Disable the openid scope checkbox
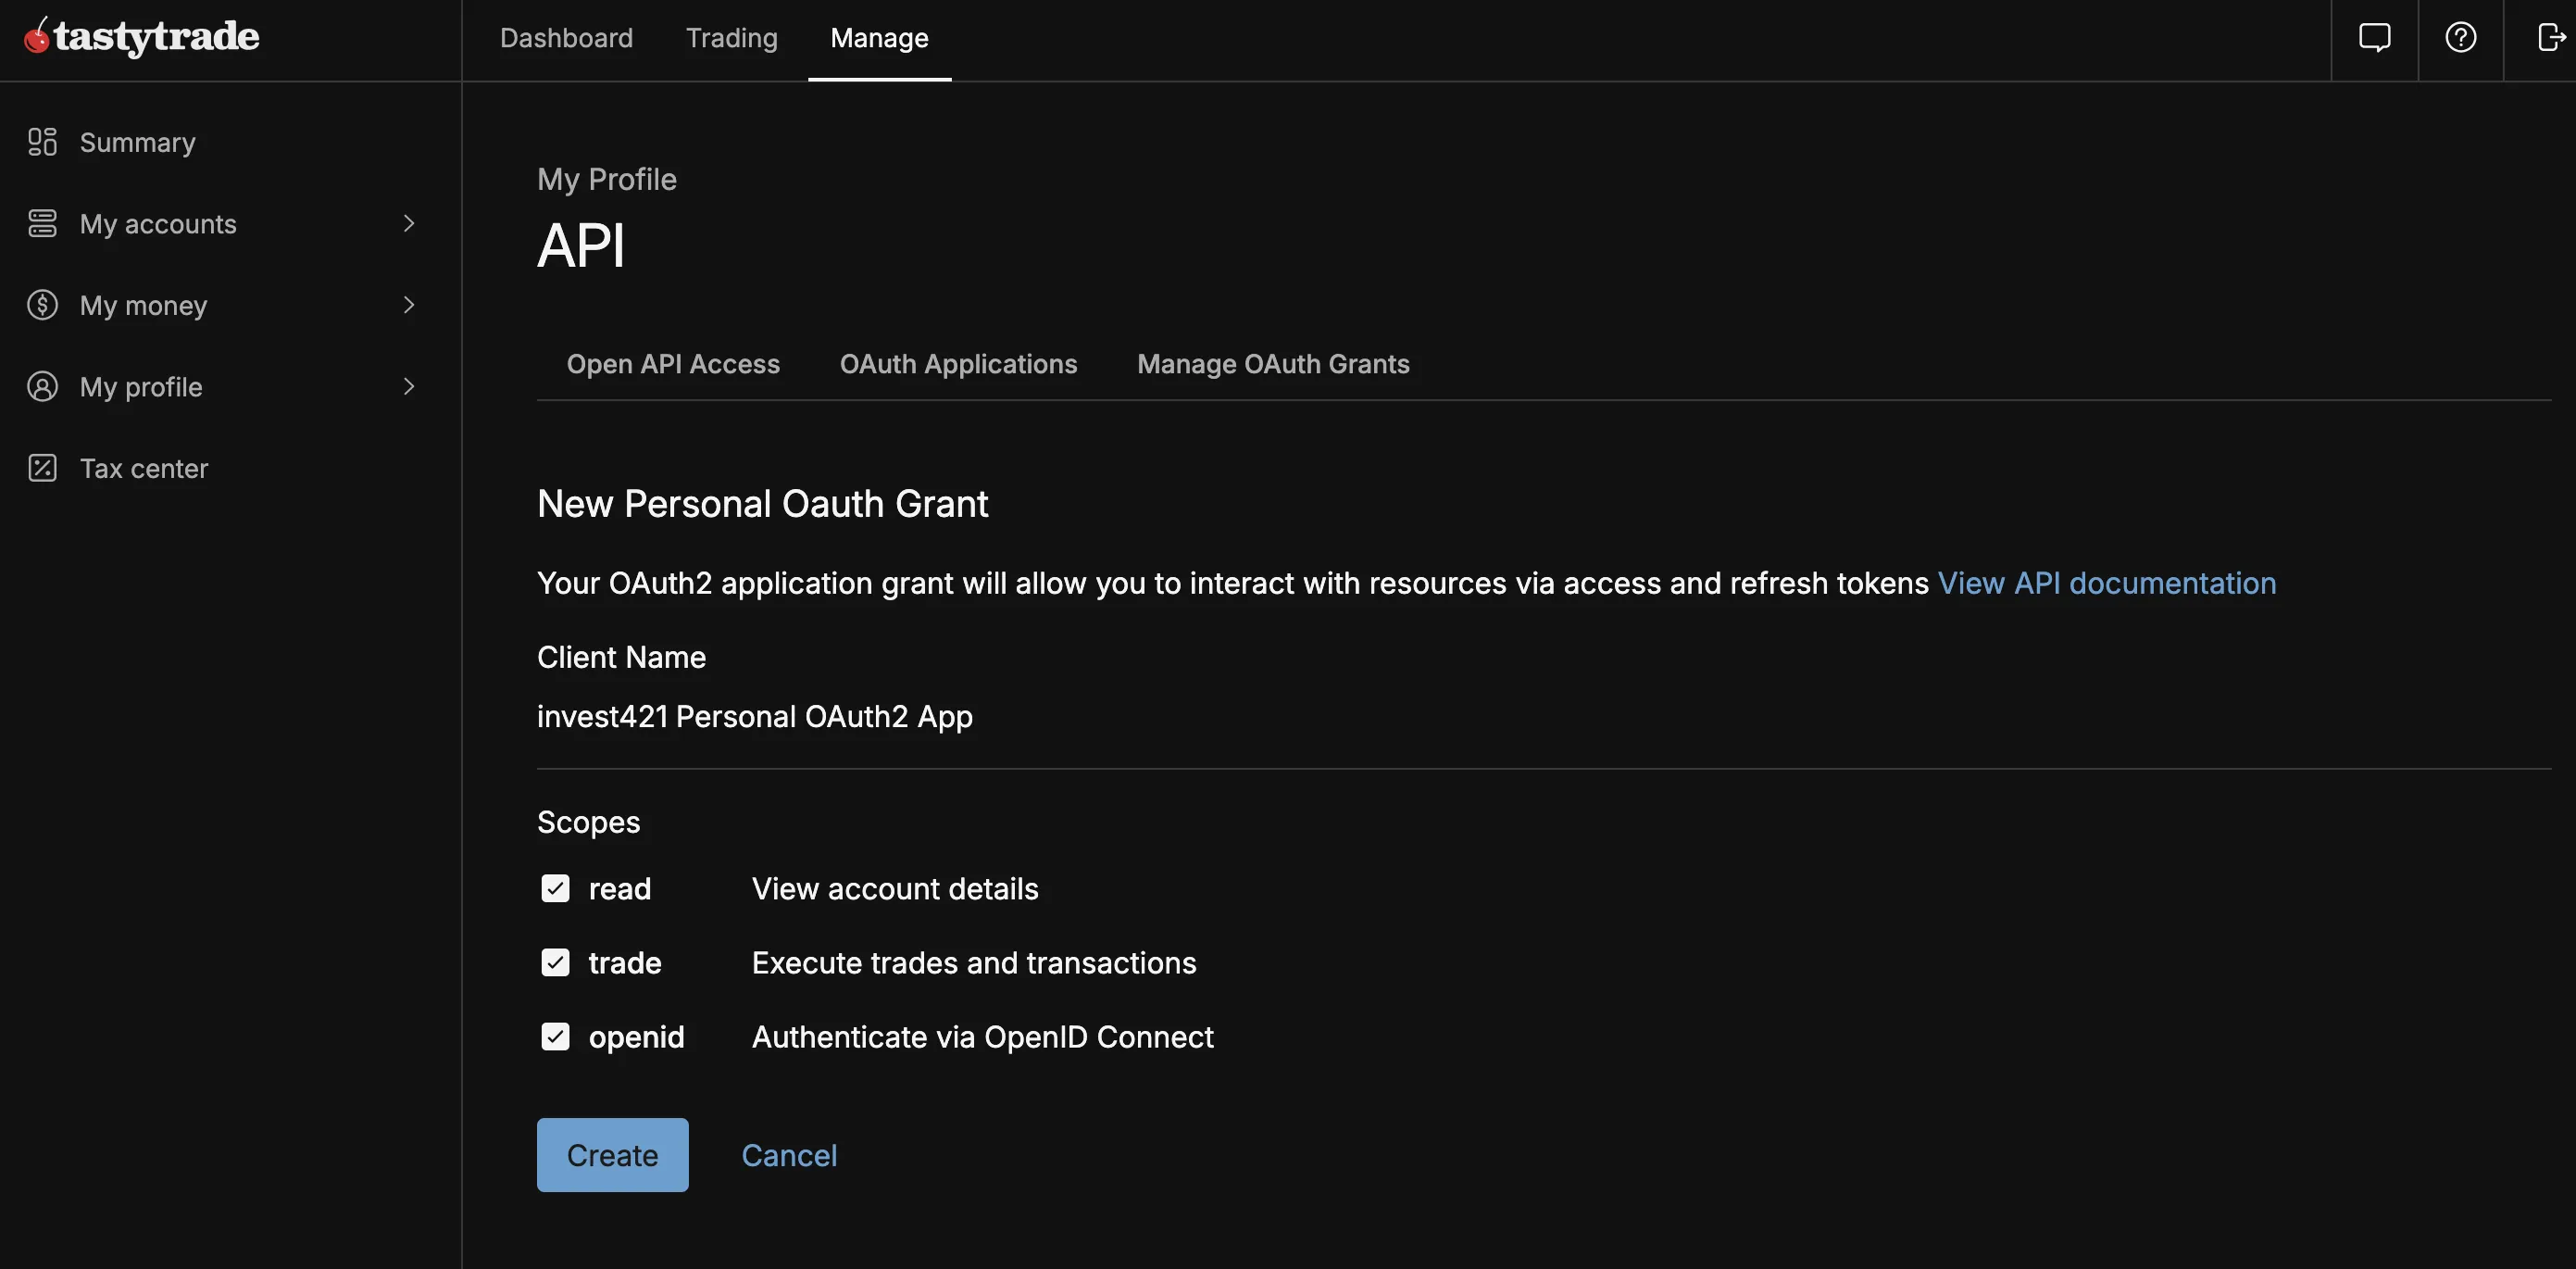Viewport: 2576px width, 1269px height. [555, 1036]
